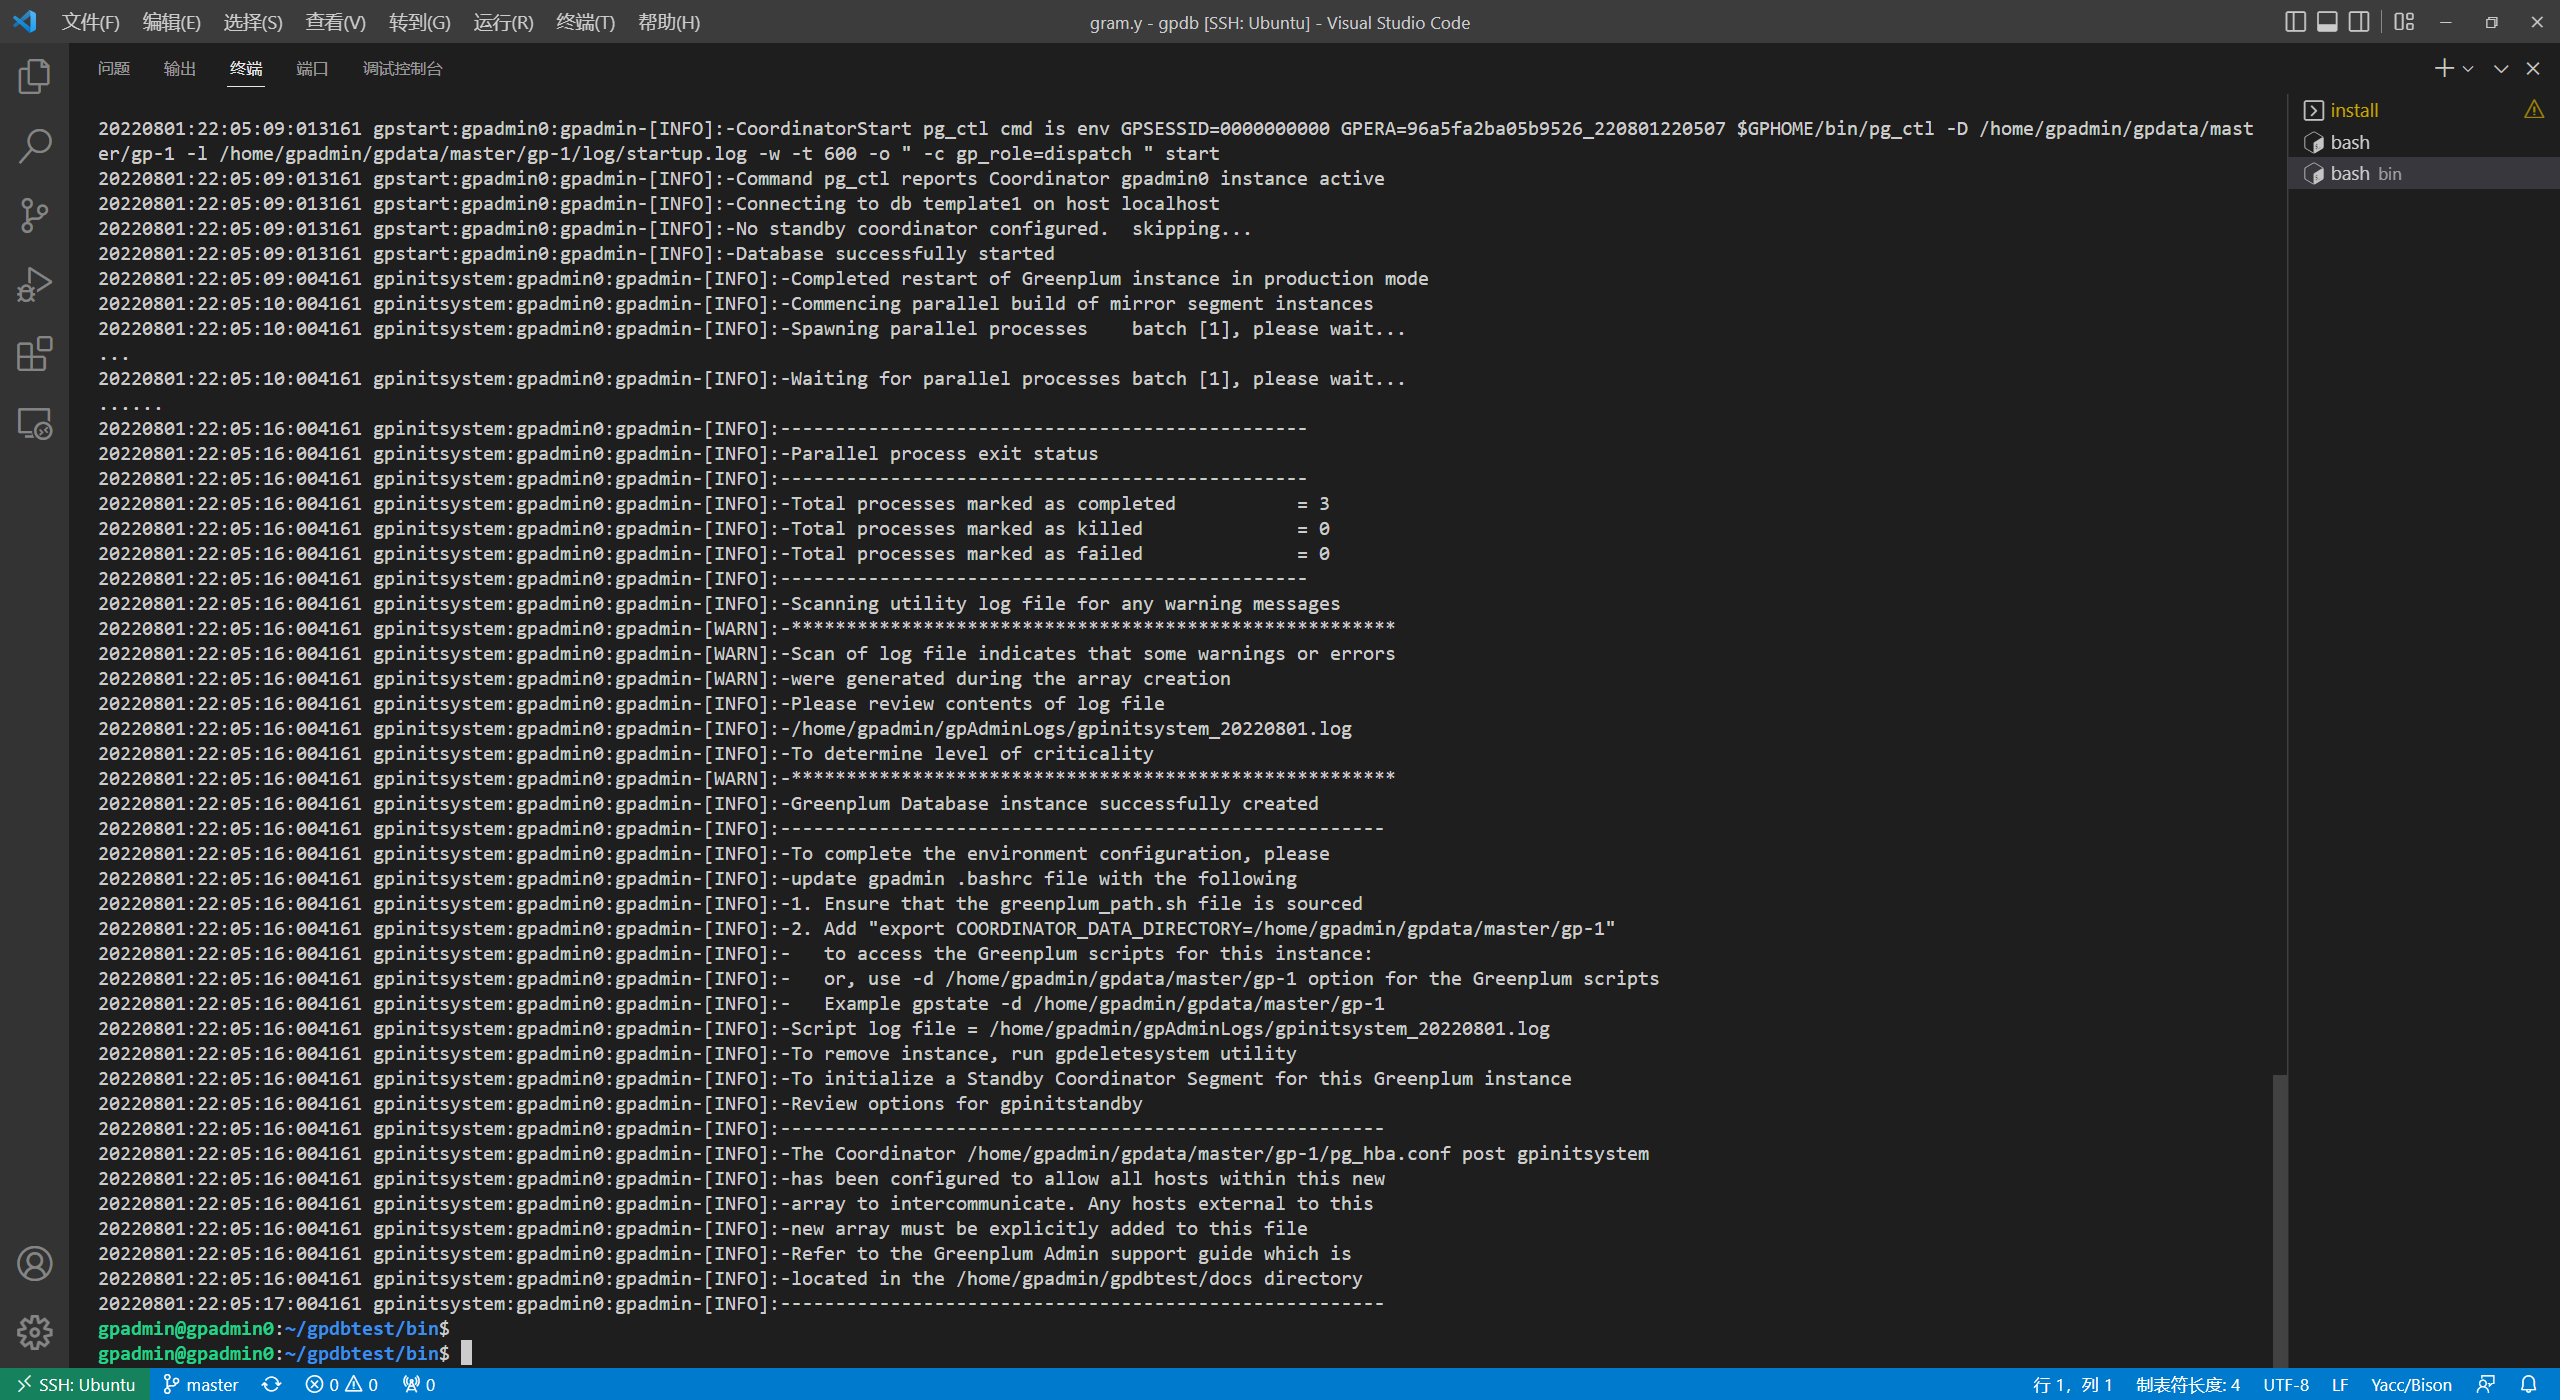Screen dimensions: 2560x1400
Task: Open the 运行(R) menu
Action: 503,22
